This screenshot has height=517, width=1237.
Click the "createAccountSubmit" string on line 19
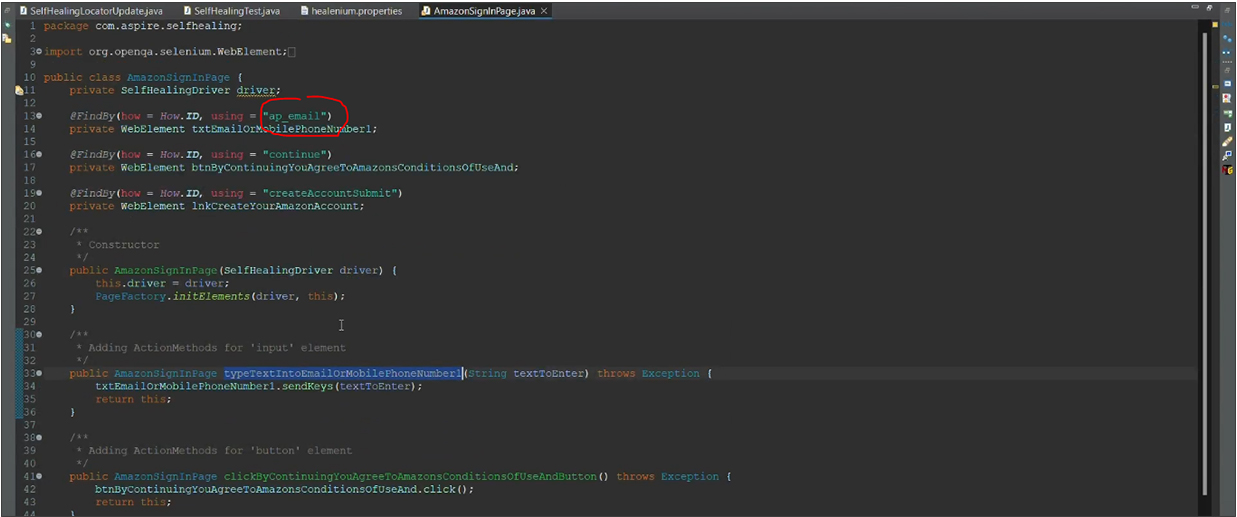pos(328,193)
